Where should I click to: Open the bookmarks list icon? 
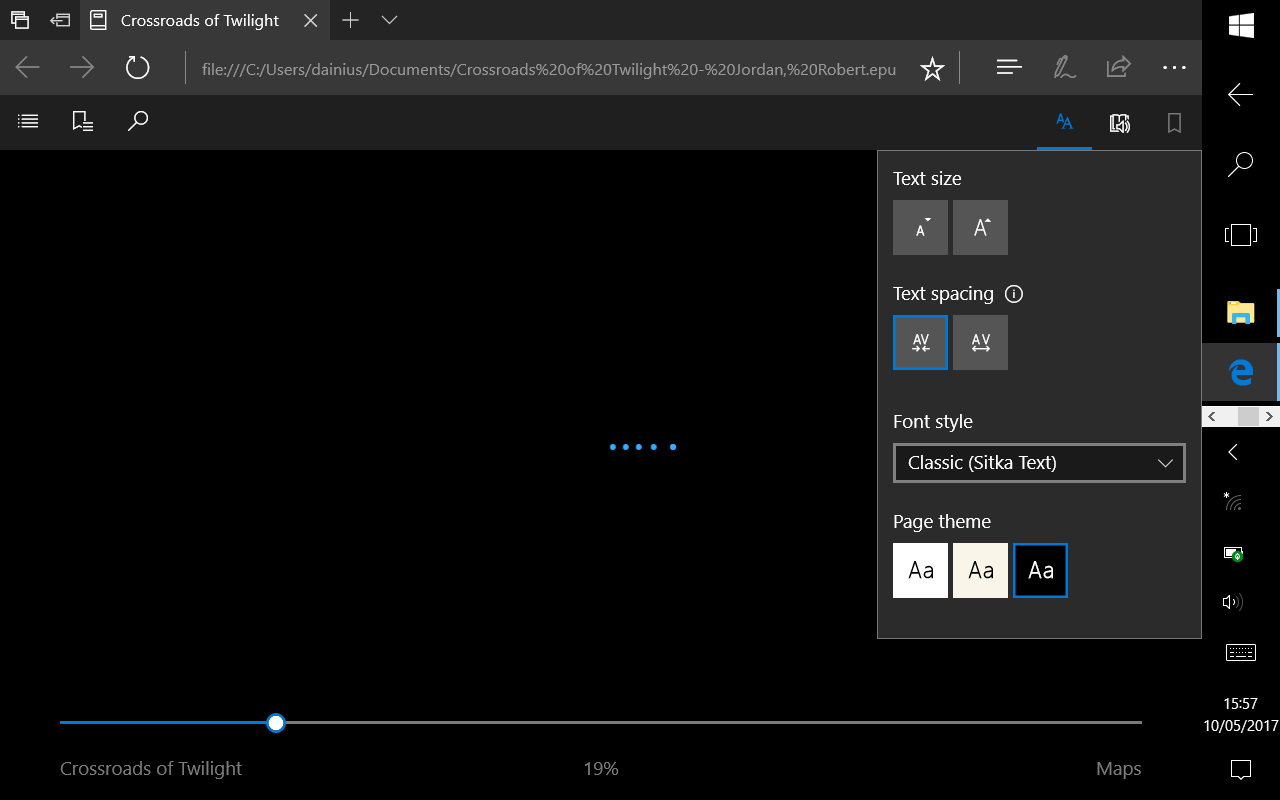click(x=83, y=122)
